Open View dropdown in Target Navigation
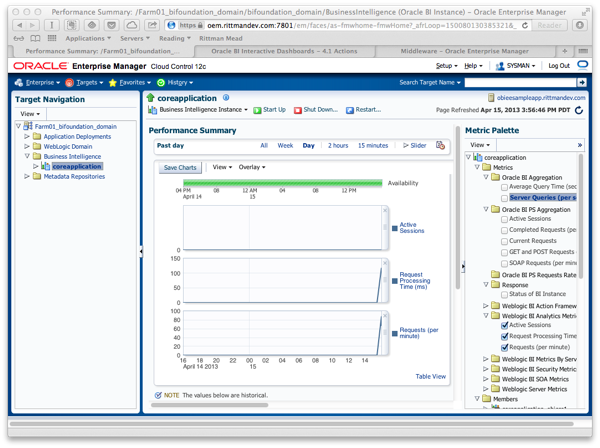This screenshot has width=600, height=448. pos(30,114)
